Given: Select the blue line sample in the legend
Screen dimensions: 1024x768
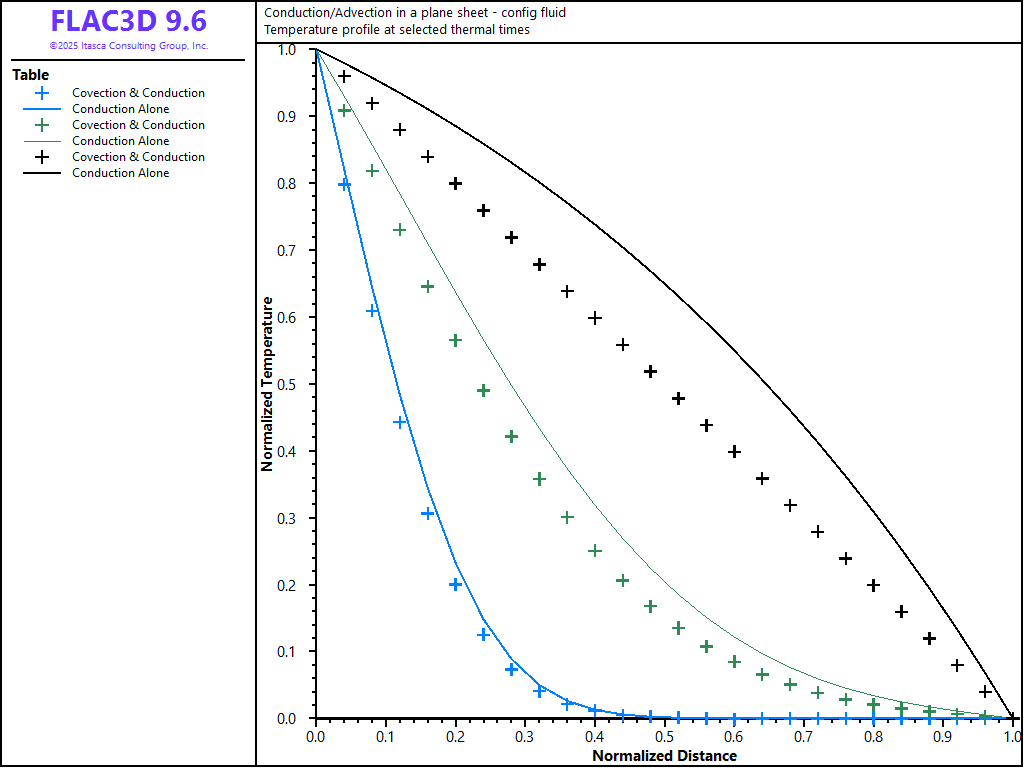Looking at the screenshot, I should click(x=41, y=109).
